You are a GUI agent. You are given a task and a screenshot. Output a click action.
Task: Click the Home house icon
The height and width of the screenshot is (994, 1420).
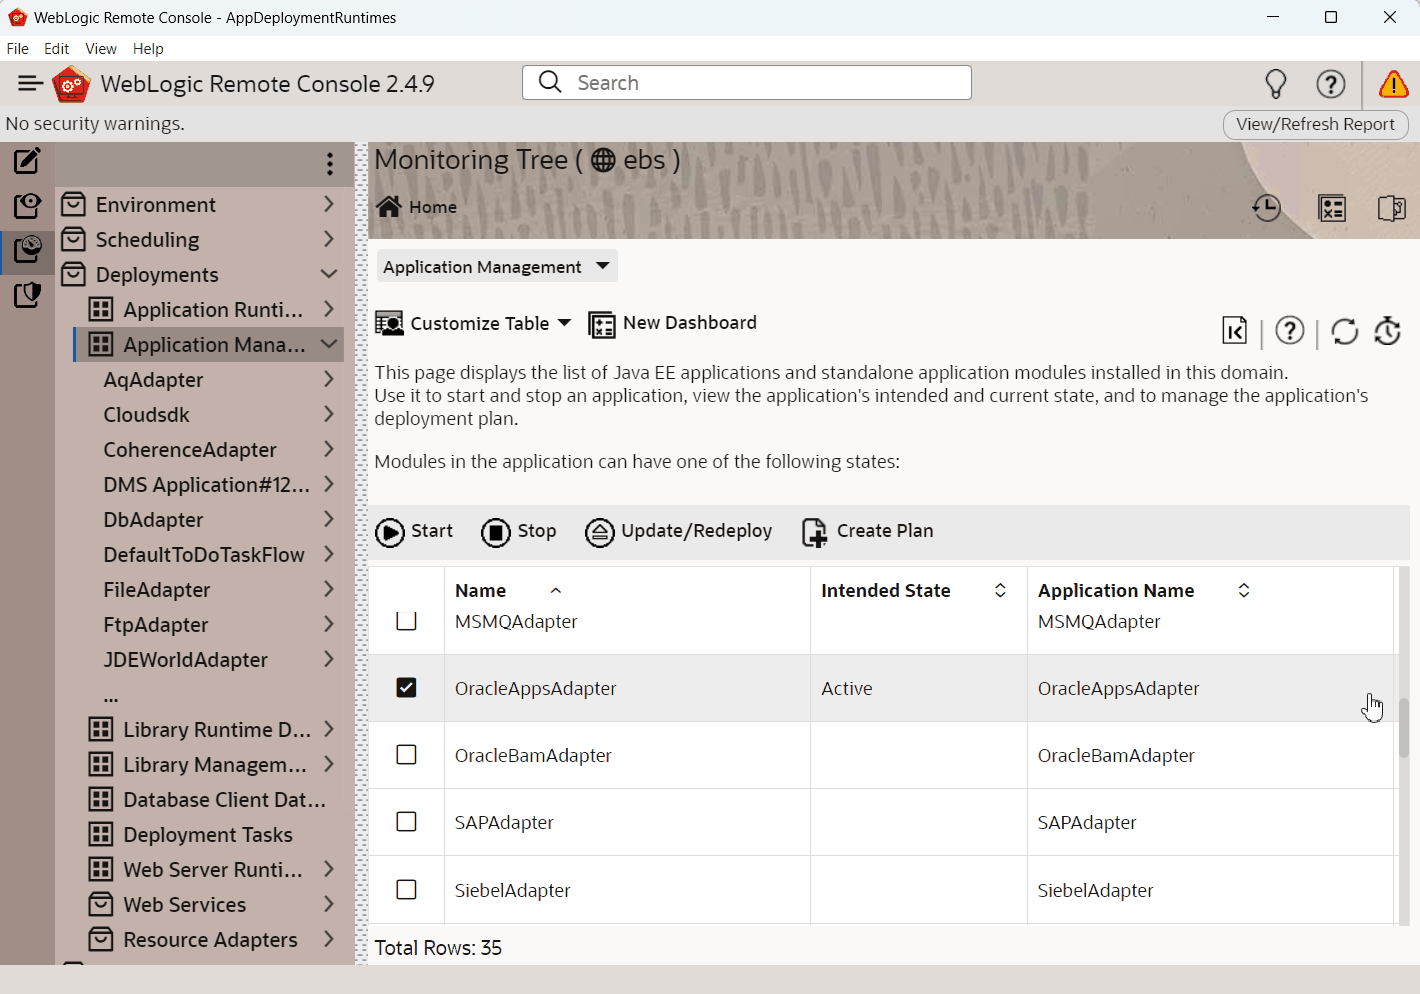(389, 206)
